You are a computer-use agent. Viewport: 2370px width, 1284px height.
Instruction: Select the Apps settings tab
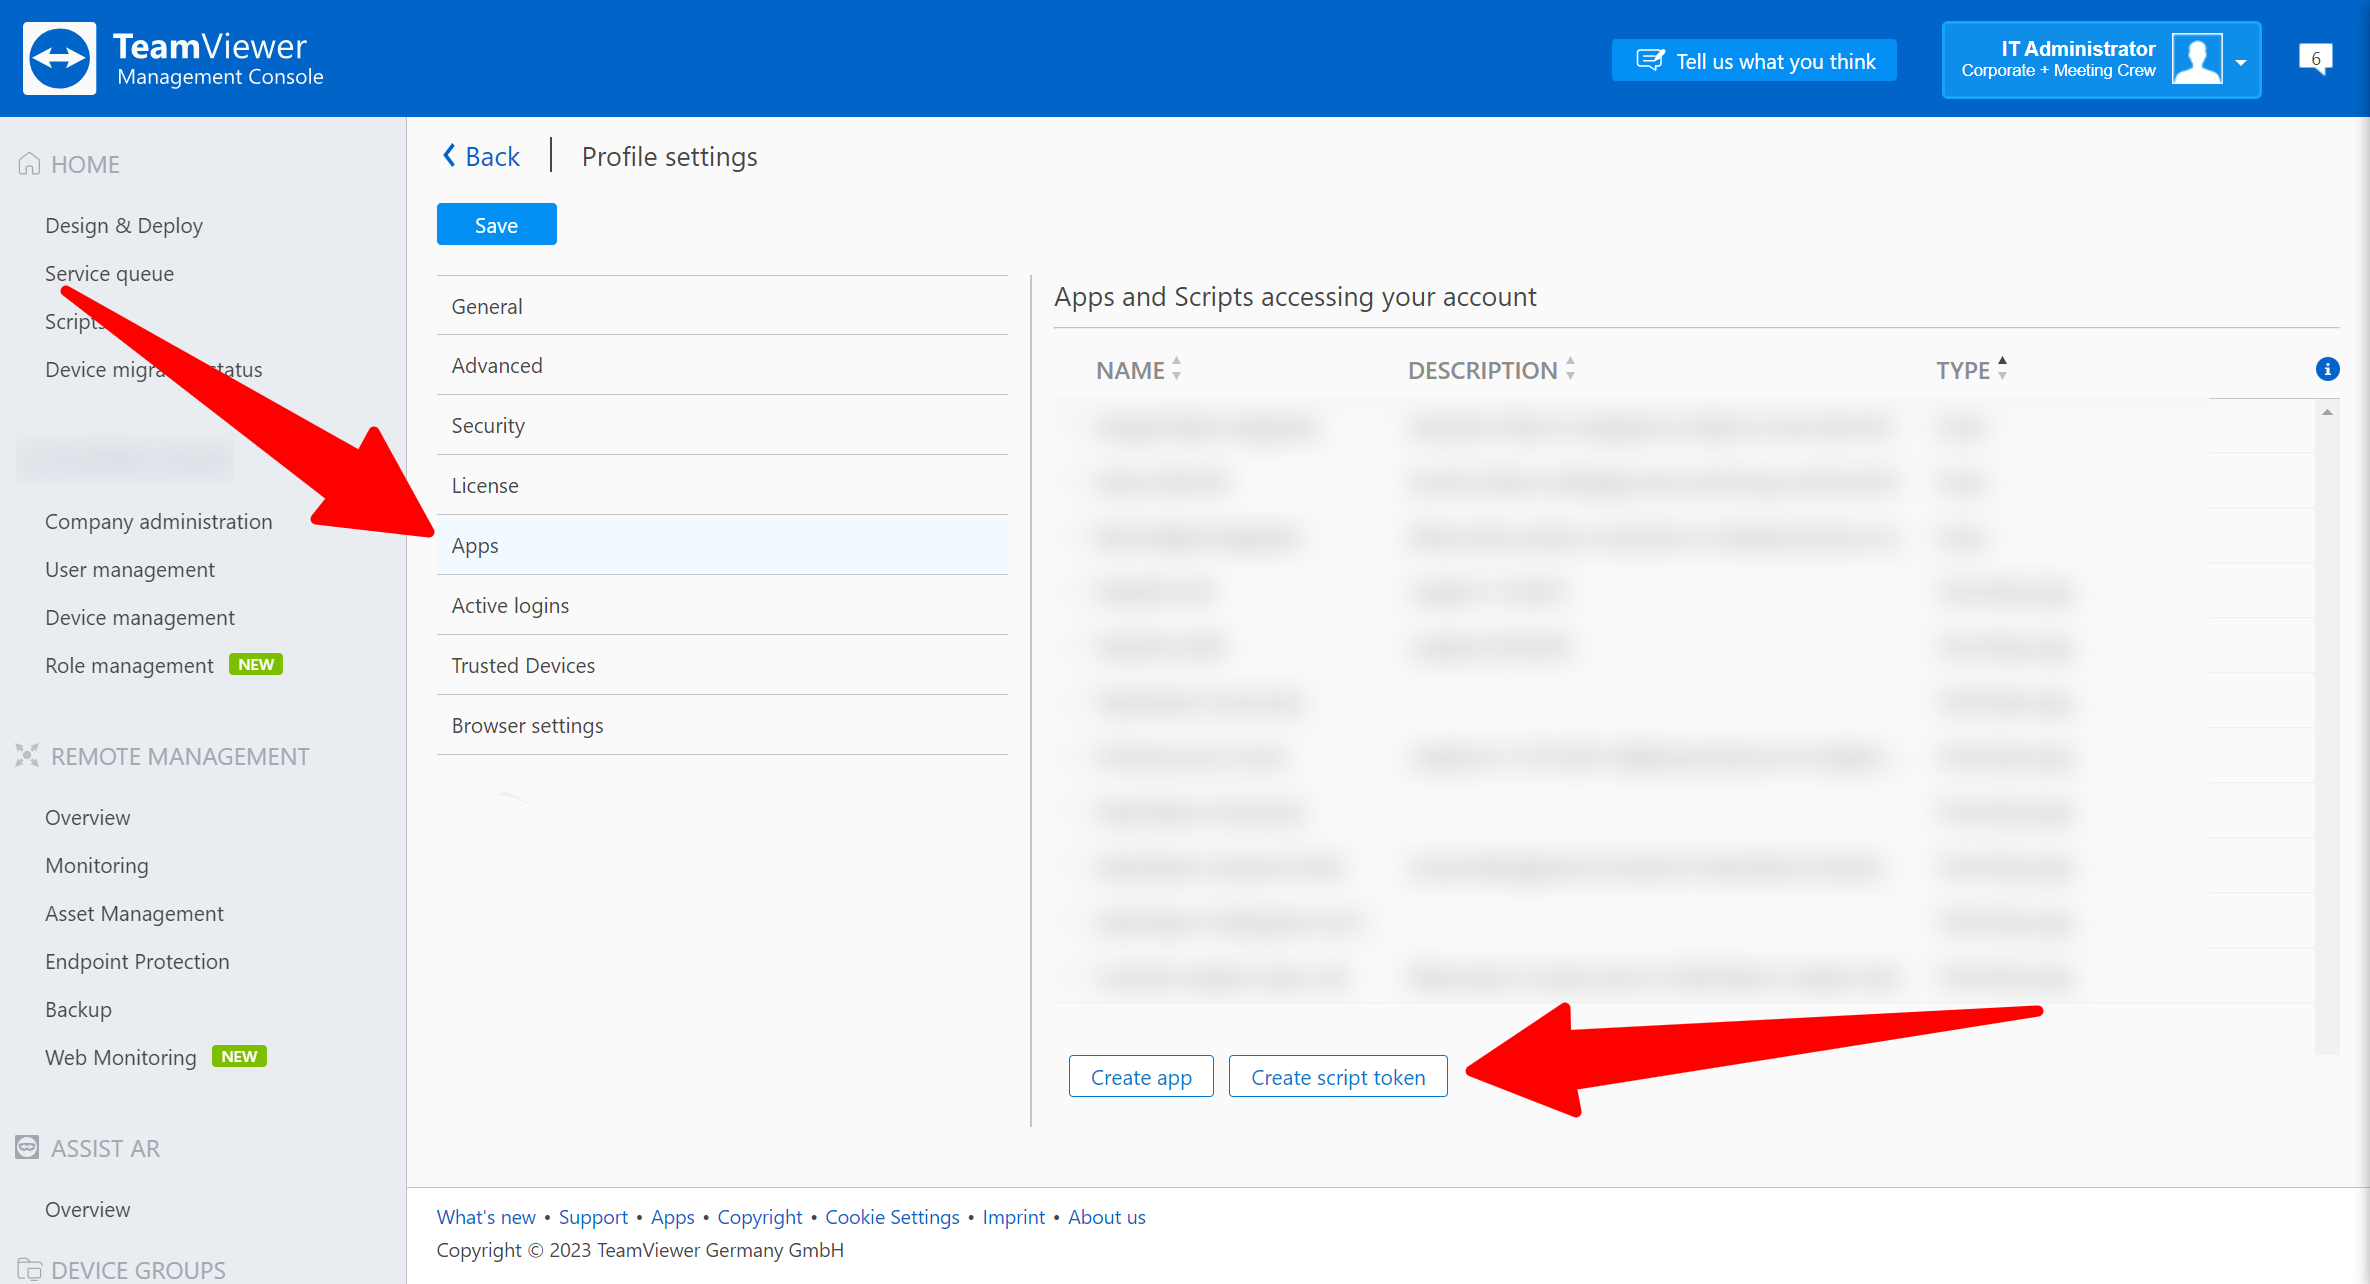click(x=722, y=545)
